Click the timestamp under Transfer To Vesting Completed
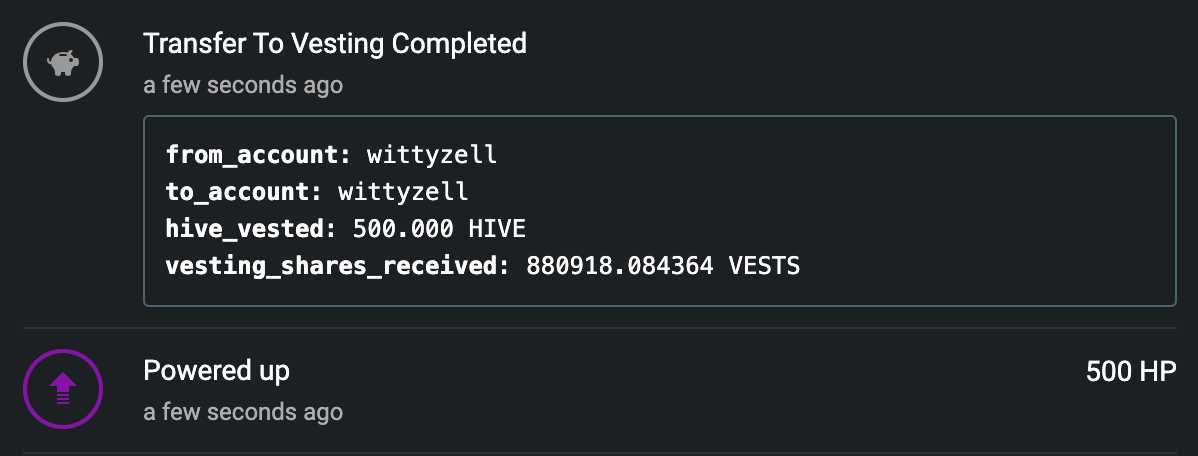1198x456 pixels. [243, 85]
